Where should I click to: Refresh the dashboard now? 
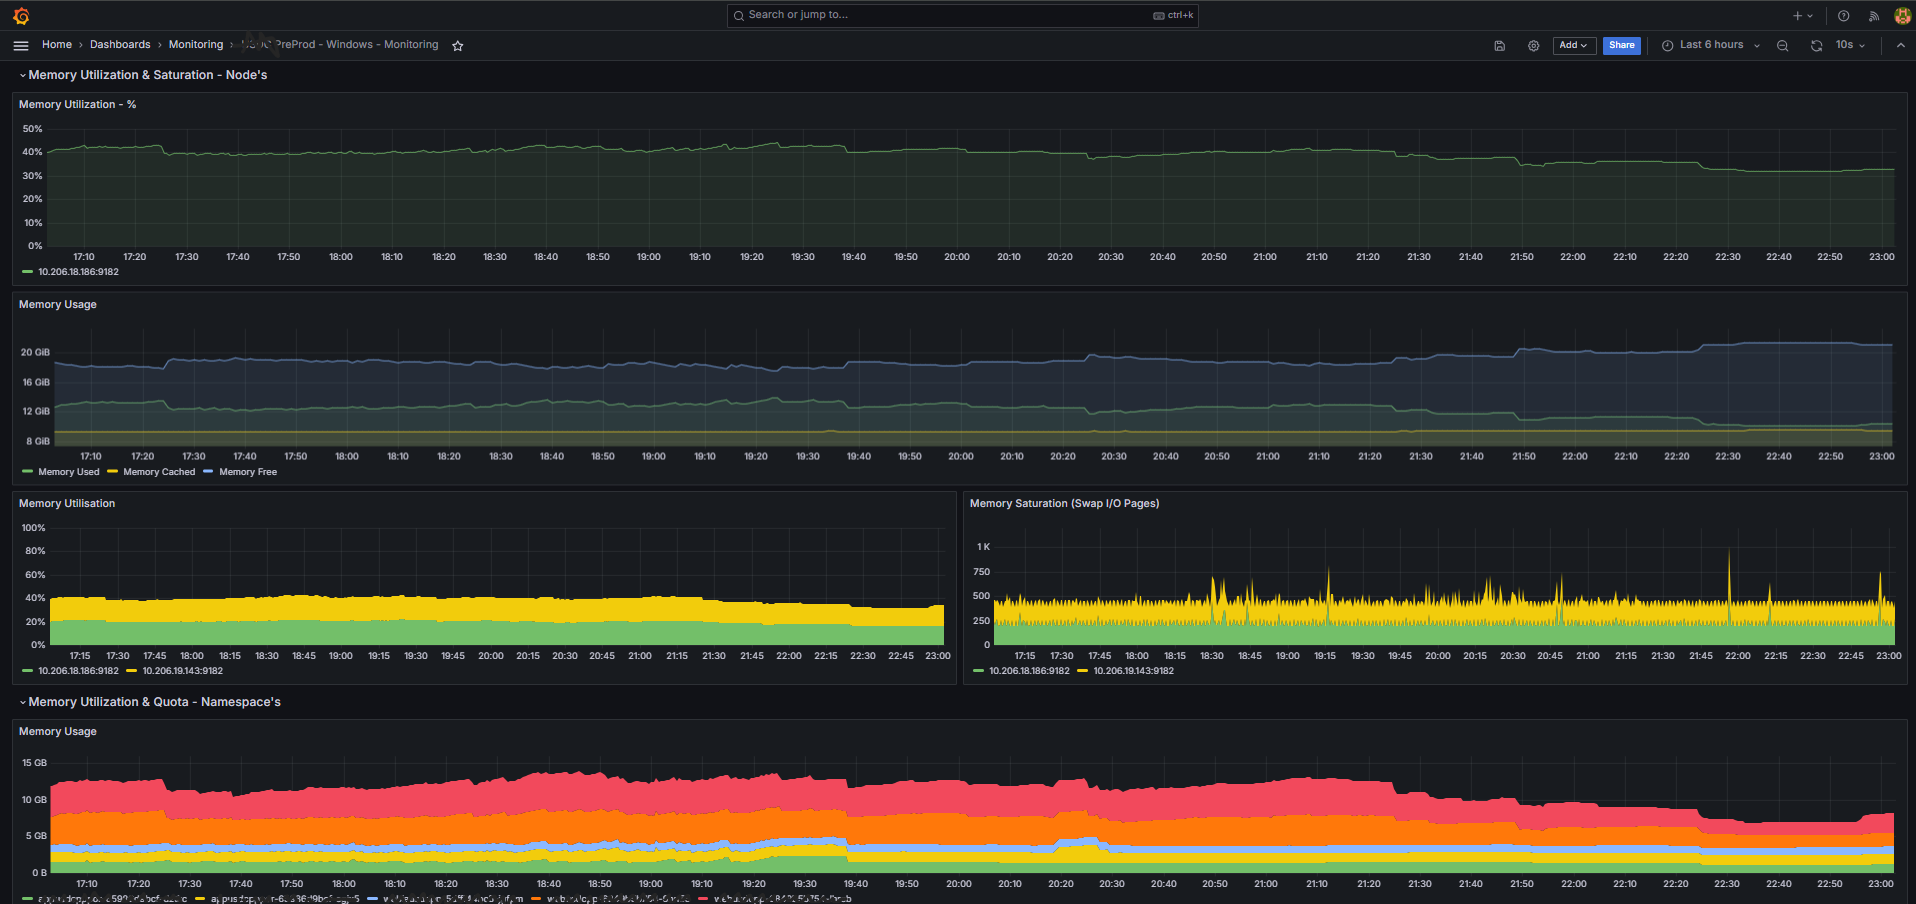[x=1816, y=46]
